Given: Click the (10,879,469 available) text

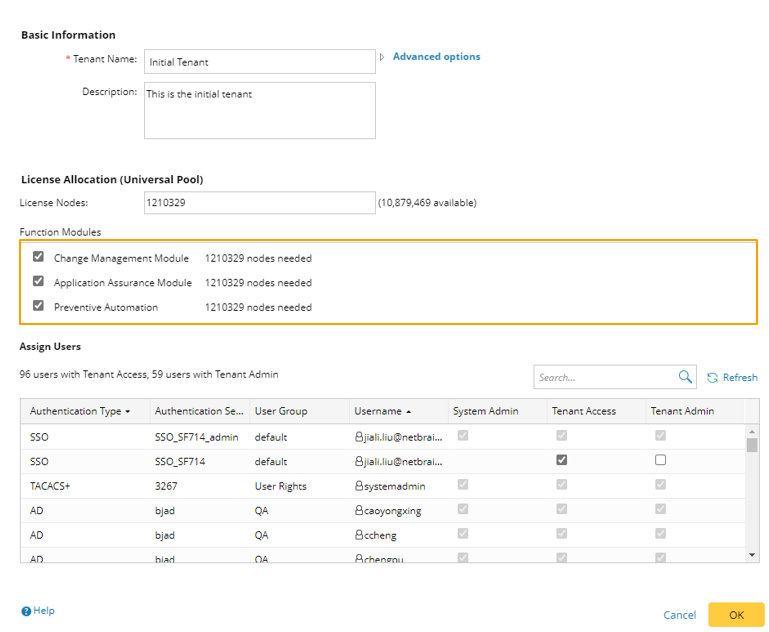Looking at the screenshot, I should click(x=427, y=202).
